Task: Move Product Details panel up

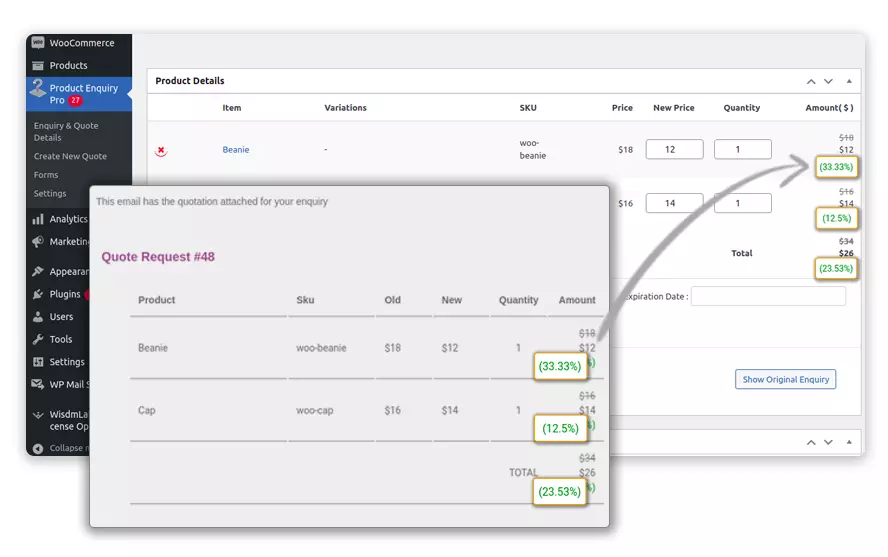Action: [811, 81]
